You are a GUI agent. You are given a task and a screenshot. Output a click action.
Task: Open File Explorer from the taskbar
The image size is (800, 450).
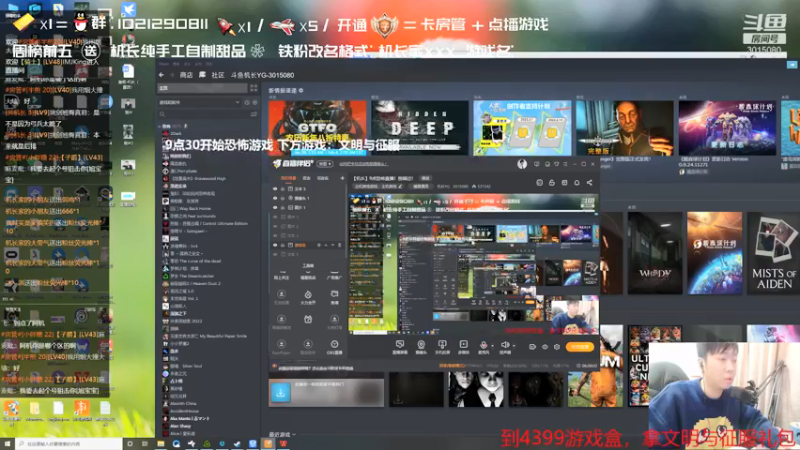coord(161,444)
